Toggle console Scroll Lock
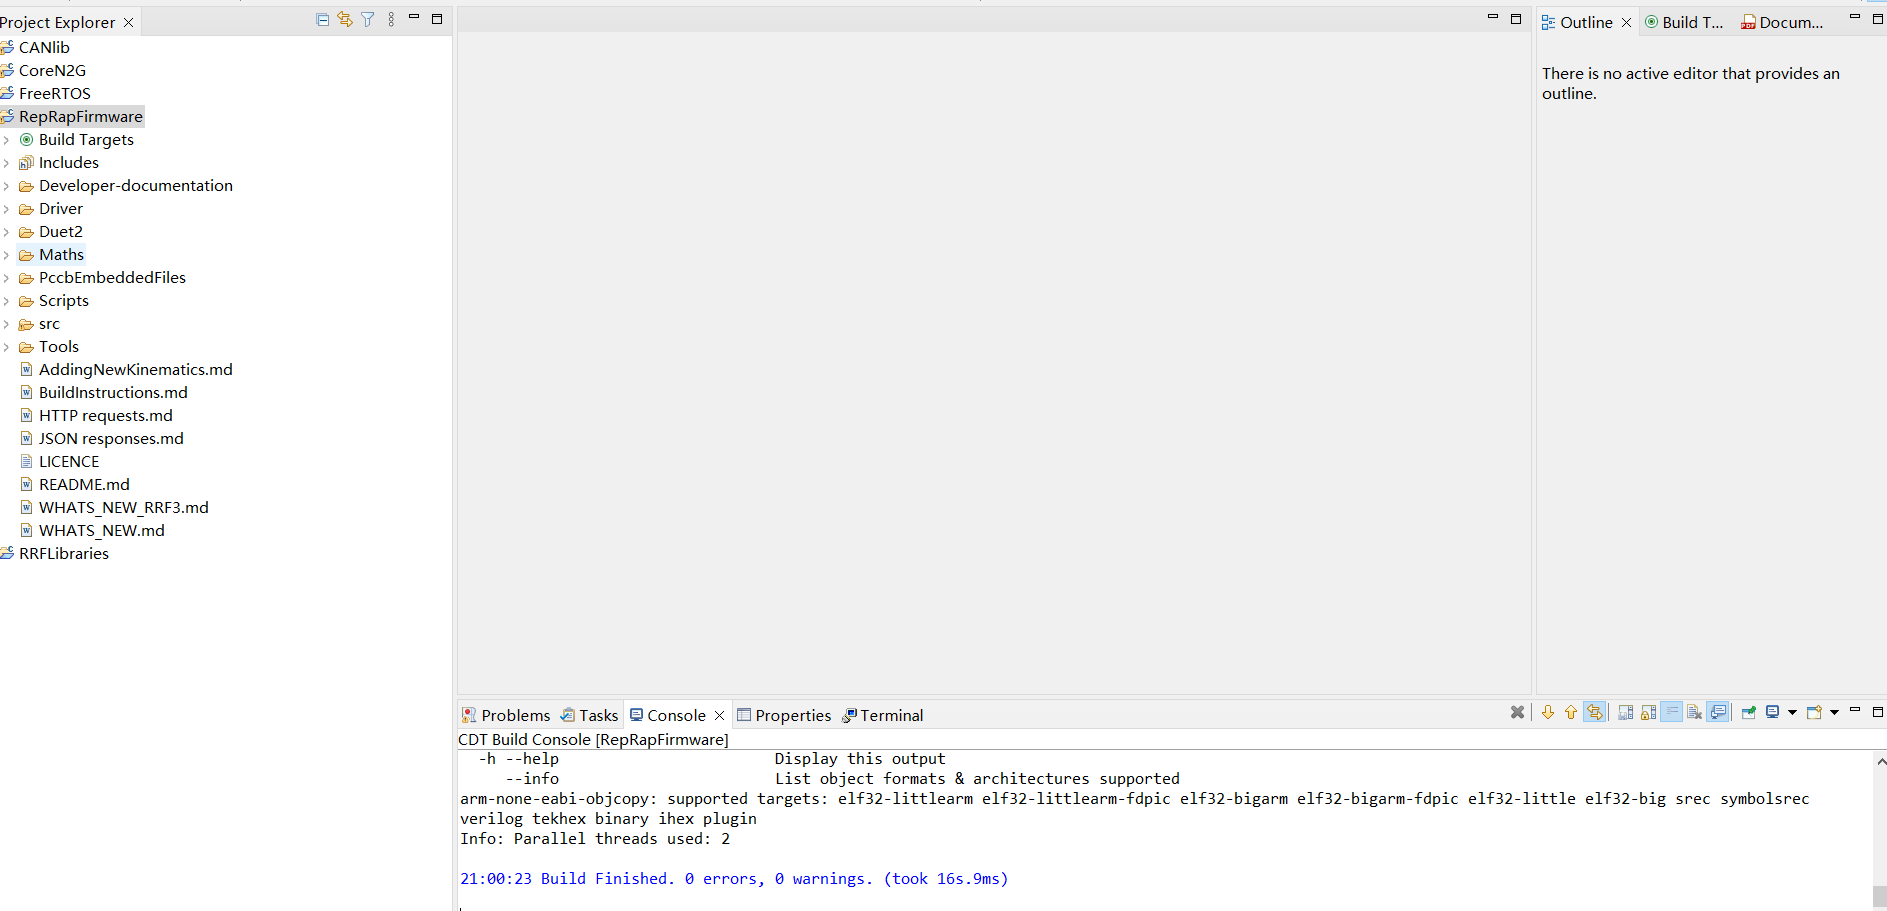 coord(1648,712)
